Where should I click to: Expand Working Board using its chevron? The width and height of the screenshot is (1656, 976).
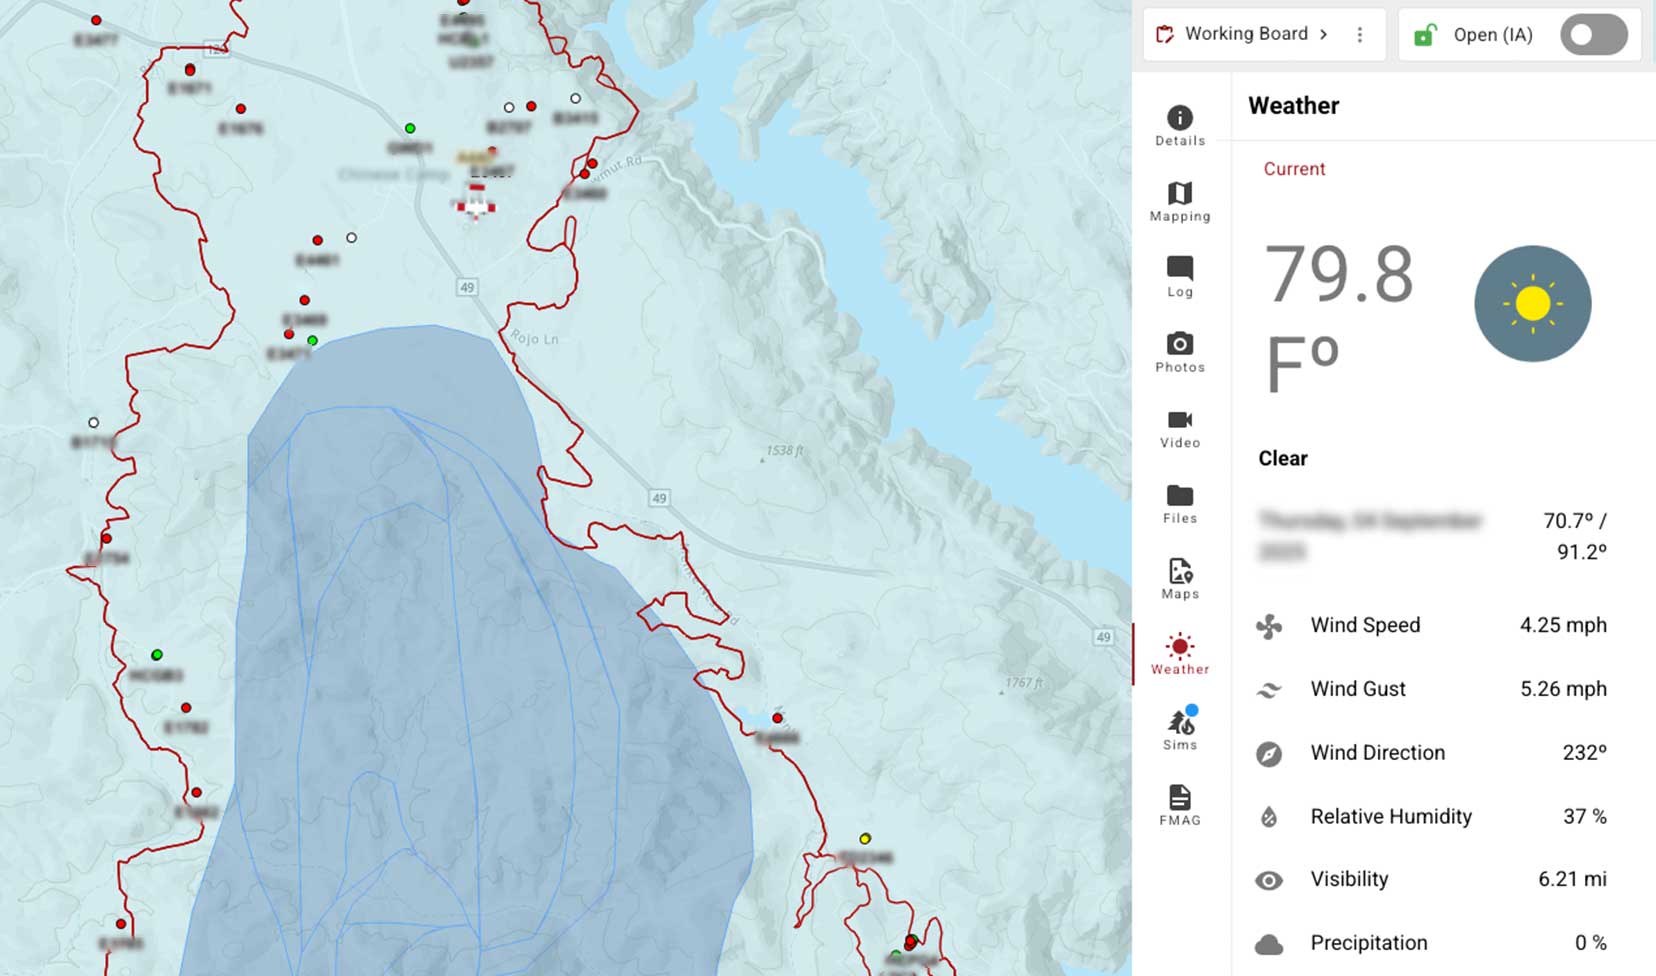[x=1326, y=34]
